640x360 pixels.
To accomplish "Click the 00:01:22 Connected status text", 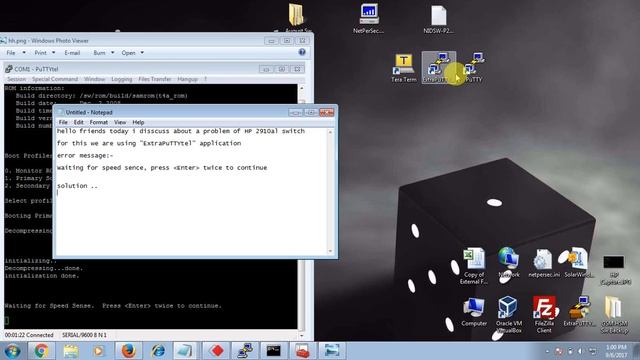I will point(29,335).
